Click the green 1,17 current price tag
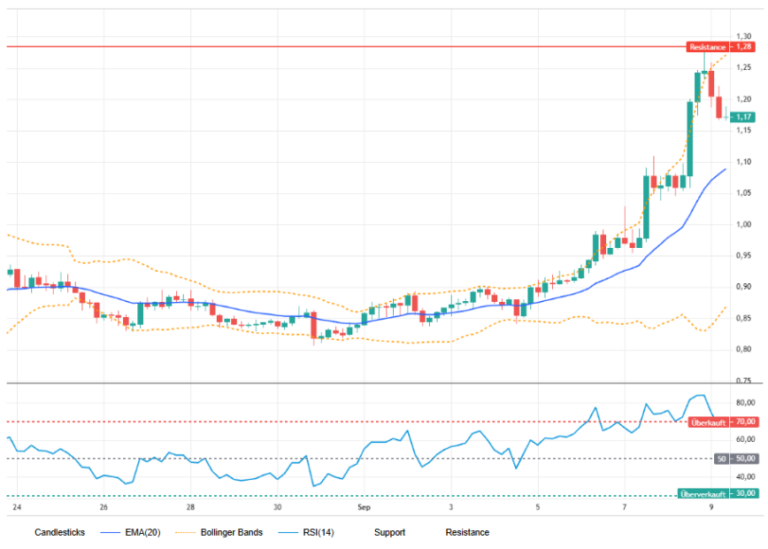The width and height of the screenshot is (768, 549). coord(743,117)
